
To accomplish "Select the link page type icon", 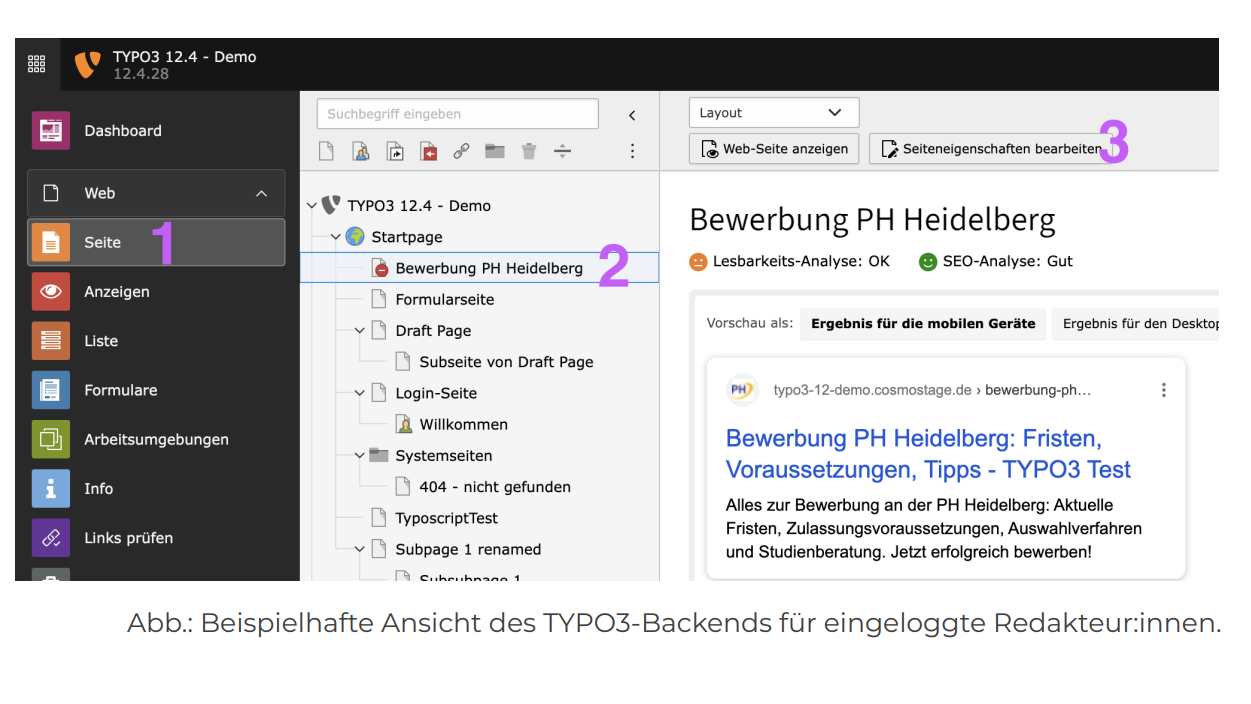I will pyautogui.click(x=461, y=151).
